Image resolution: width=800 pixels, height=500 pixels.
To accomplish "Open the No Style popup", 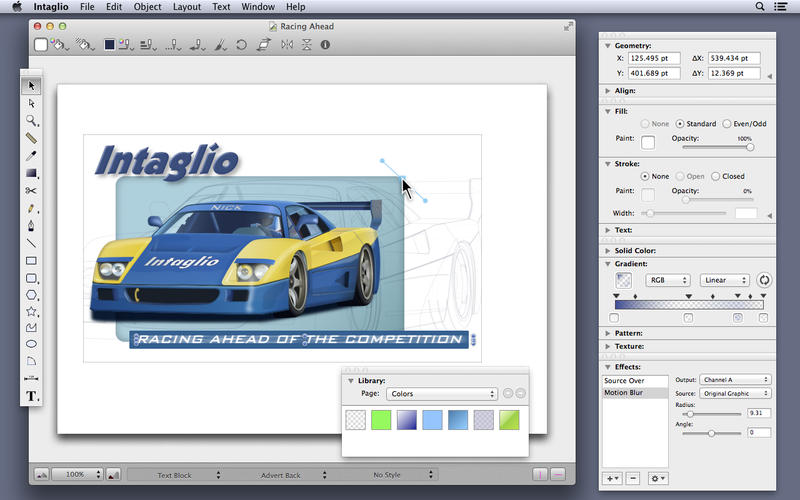I will coord(387,475).
